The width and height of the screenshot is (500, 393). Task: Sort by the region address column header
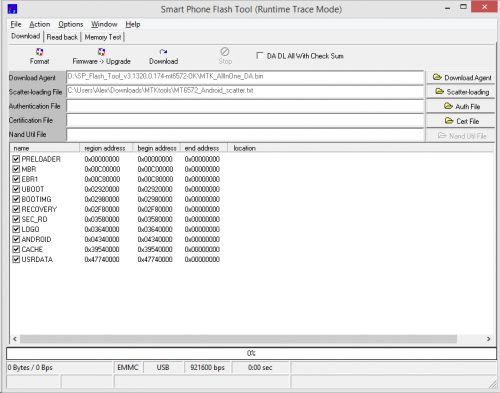pos(106,148)
